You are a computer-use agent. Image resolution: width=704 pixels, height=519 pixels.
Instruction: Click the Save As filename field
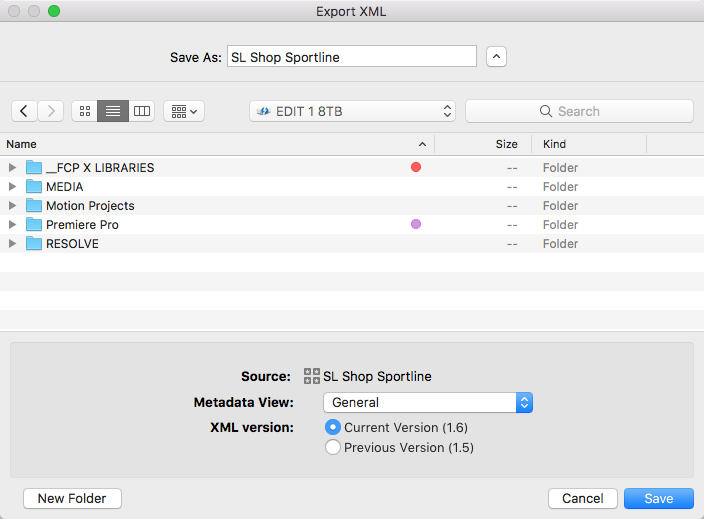[352, 57]
